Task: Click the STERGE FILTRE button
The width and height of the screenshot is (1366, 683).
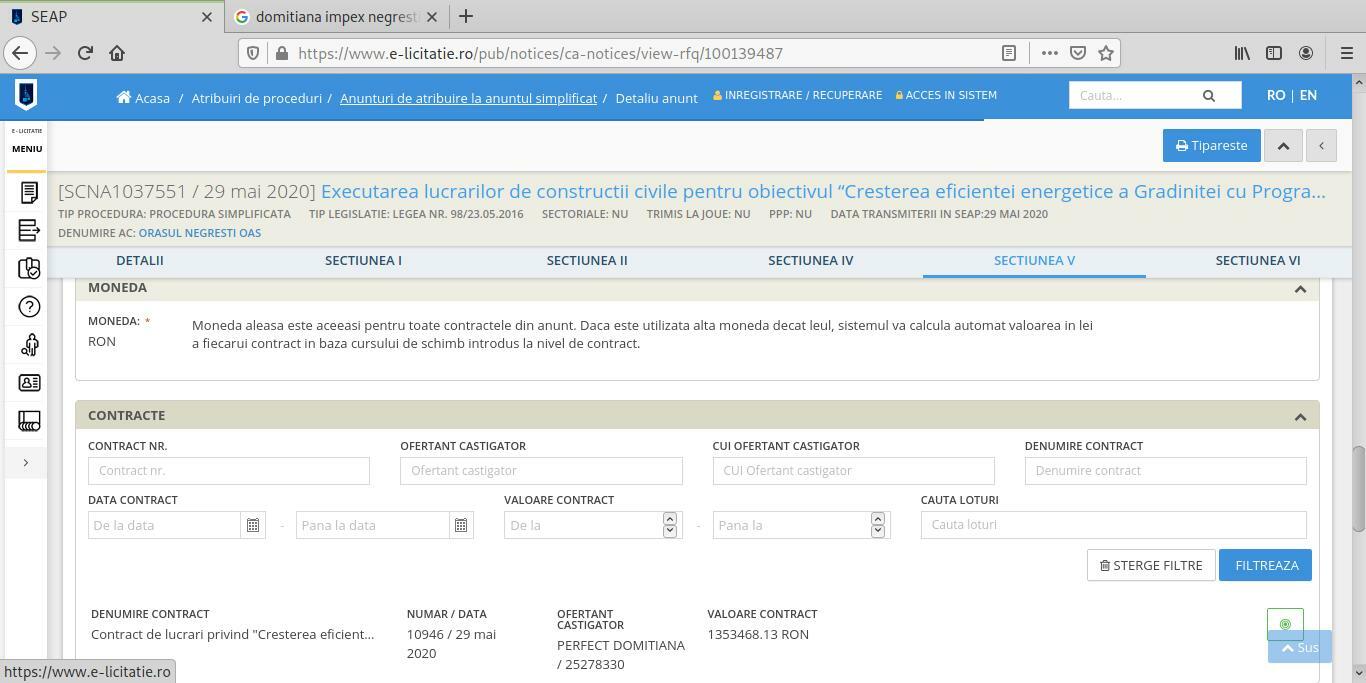Action: 1150,565
